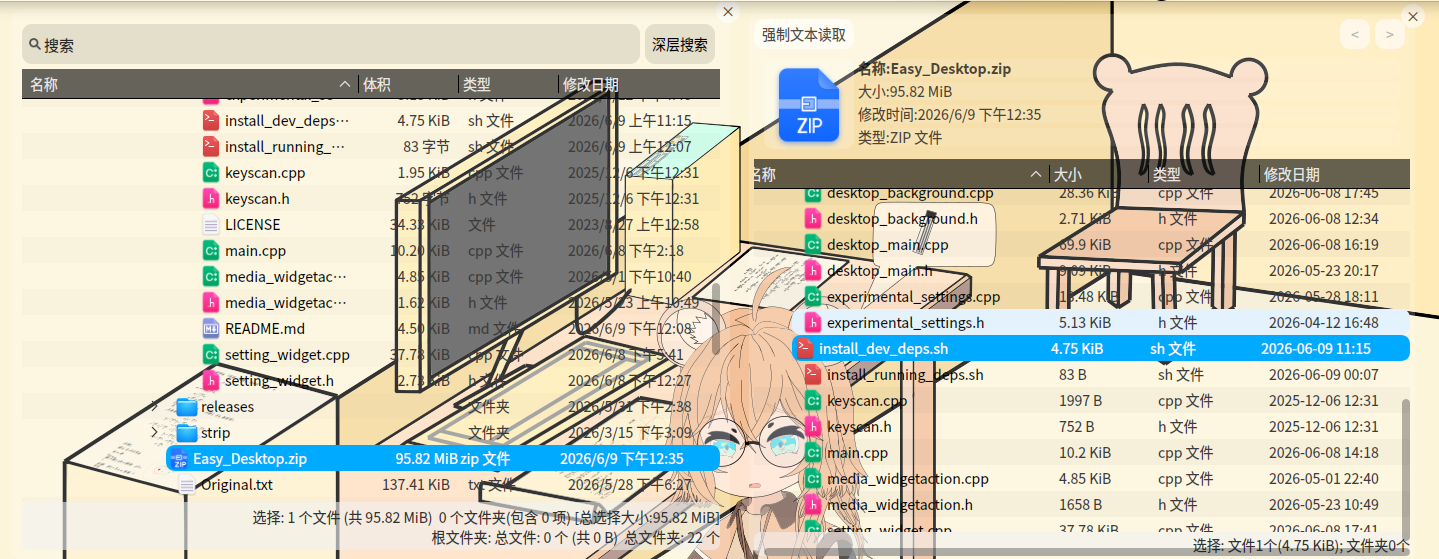Click the small zip icon beside Easy_Desktop.zip
This screenshot has width=1439, height=559.
click(180, 459)
